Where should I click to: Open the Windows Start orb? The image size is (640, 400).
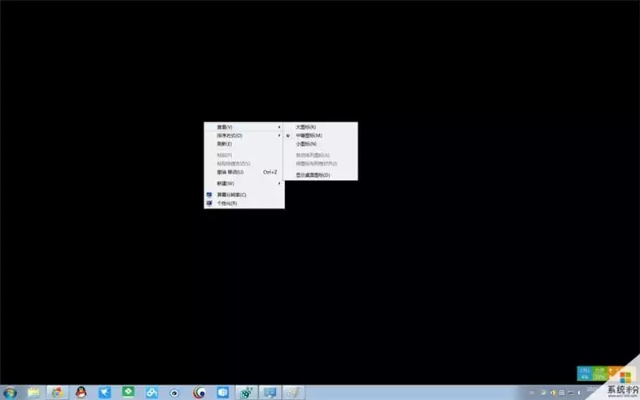tap(10, 393)
